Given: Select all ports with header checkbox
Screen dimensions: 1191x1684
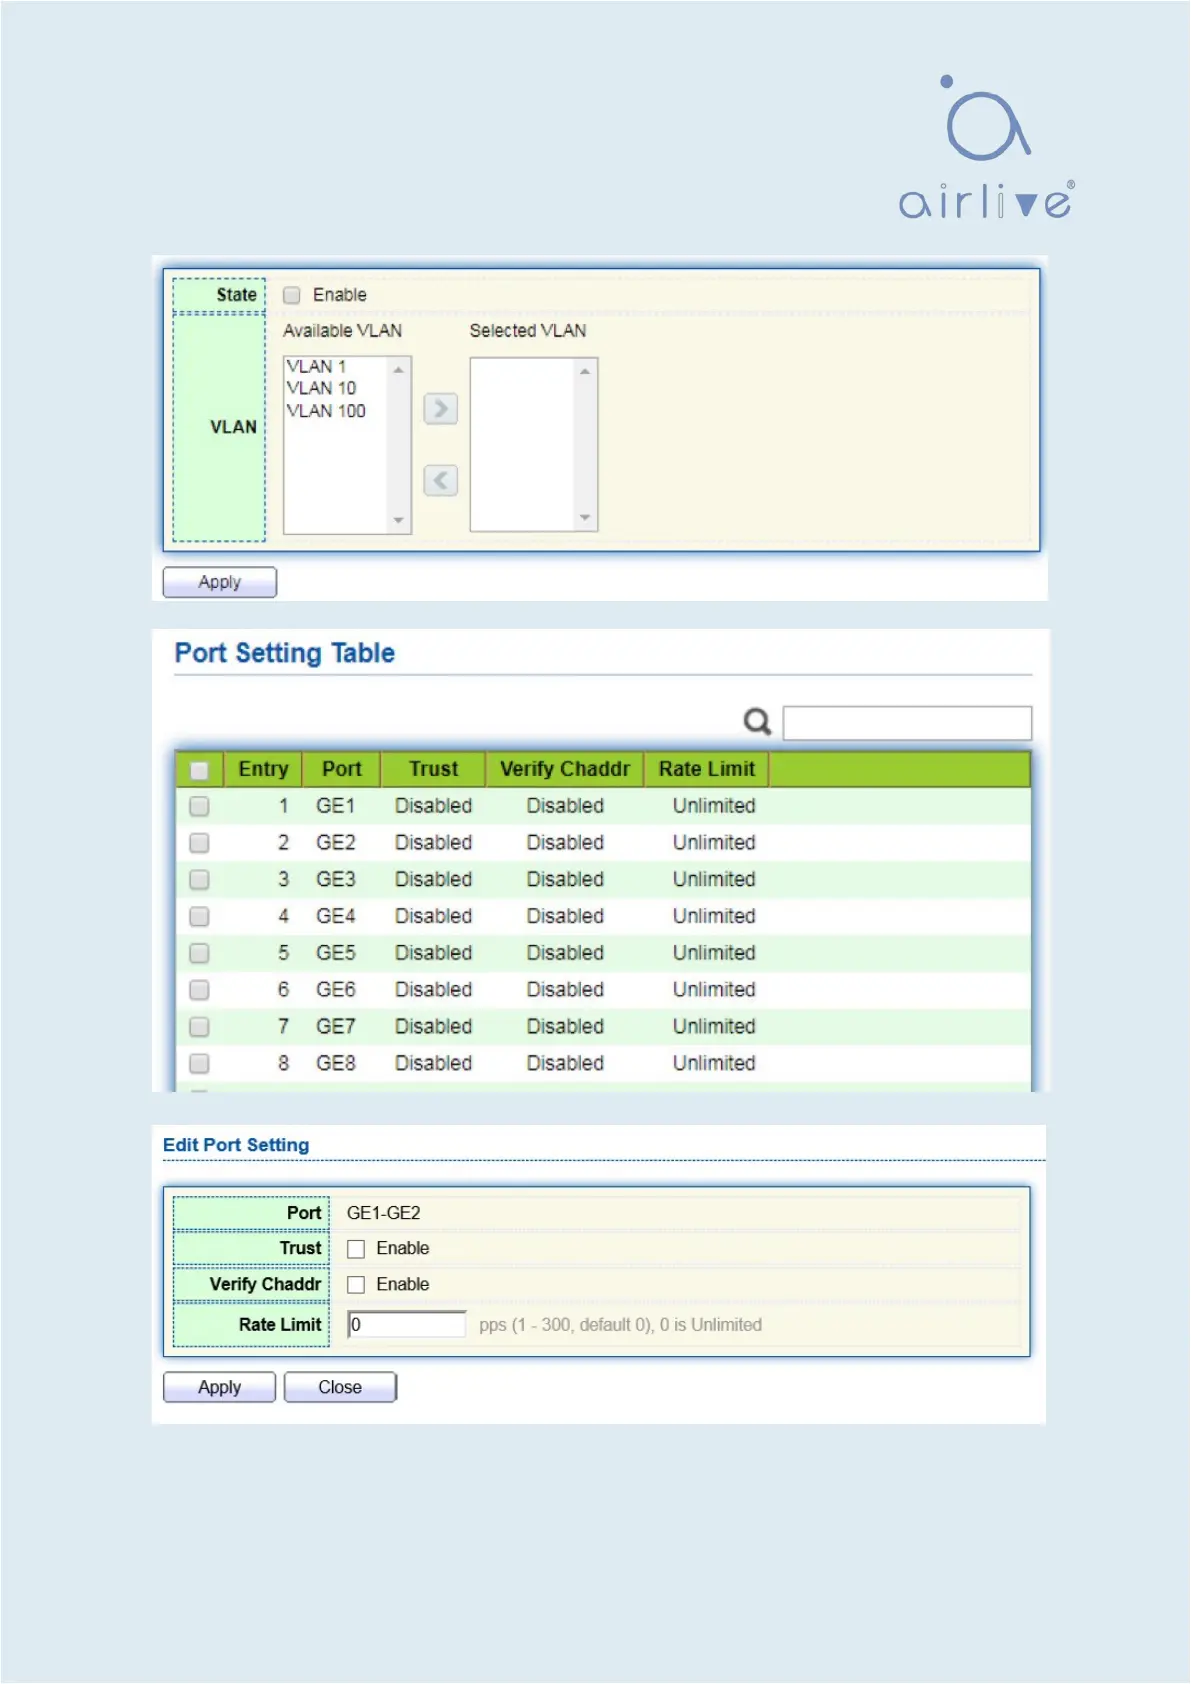Looking at the screenshot, I should coord(199,770).
